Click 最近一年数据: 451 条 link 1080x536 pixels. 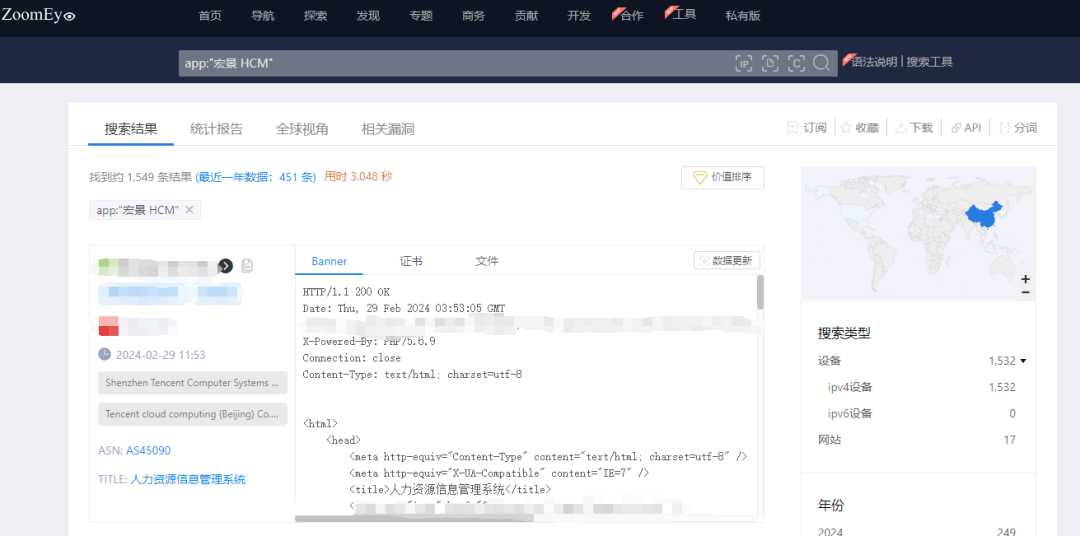click(x=256, y=177)
